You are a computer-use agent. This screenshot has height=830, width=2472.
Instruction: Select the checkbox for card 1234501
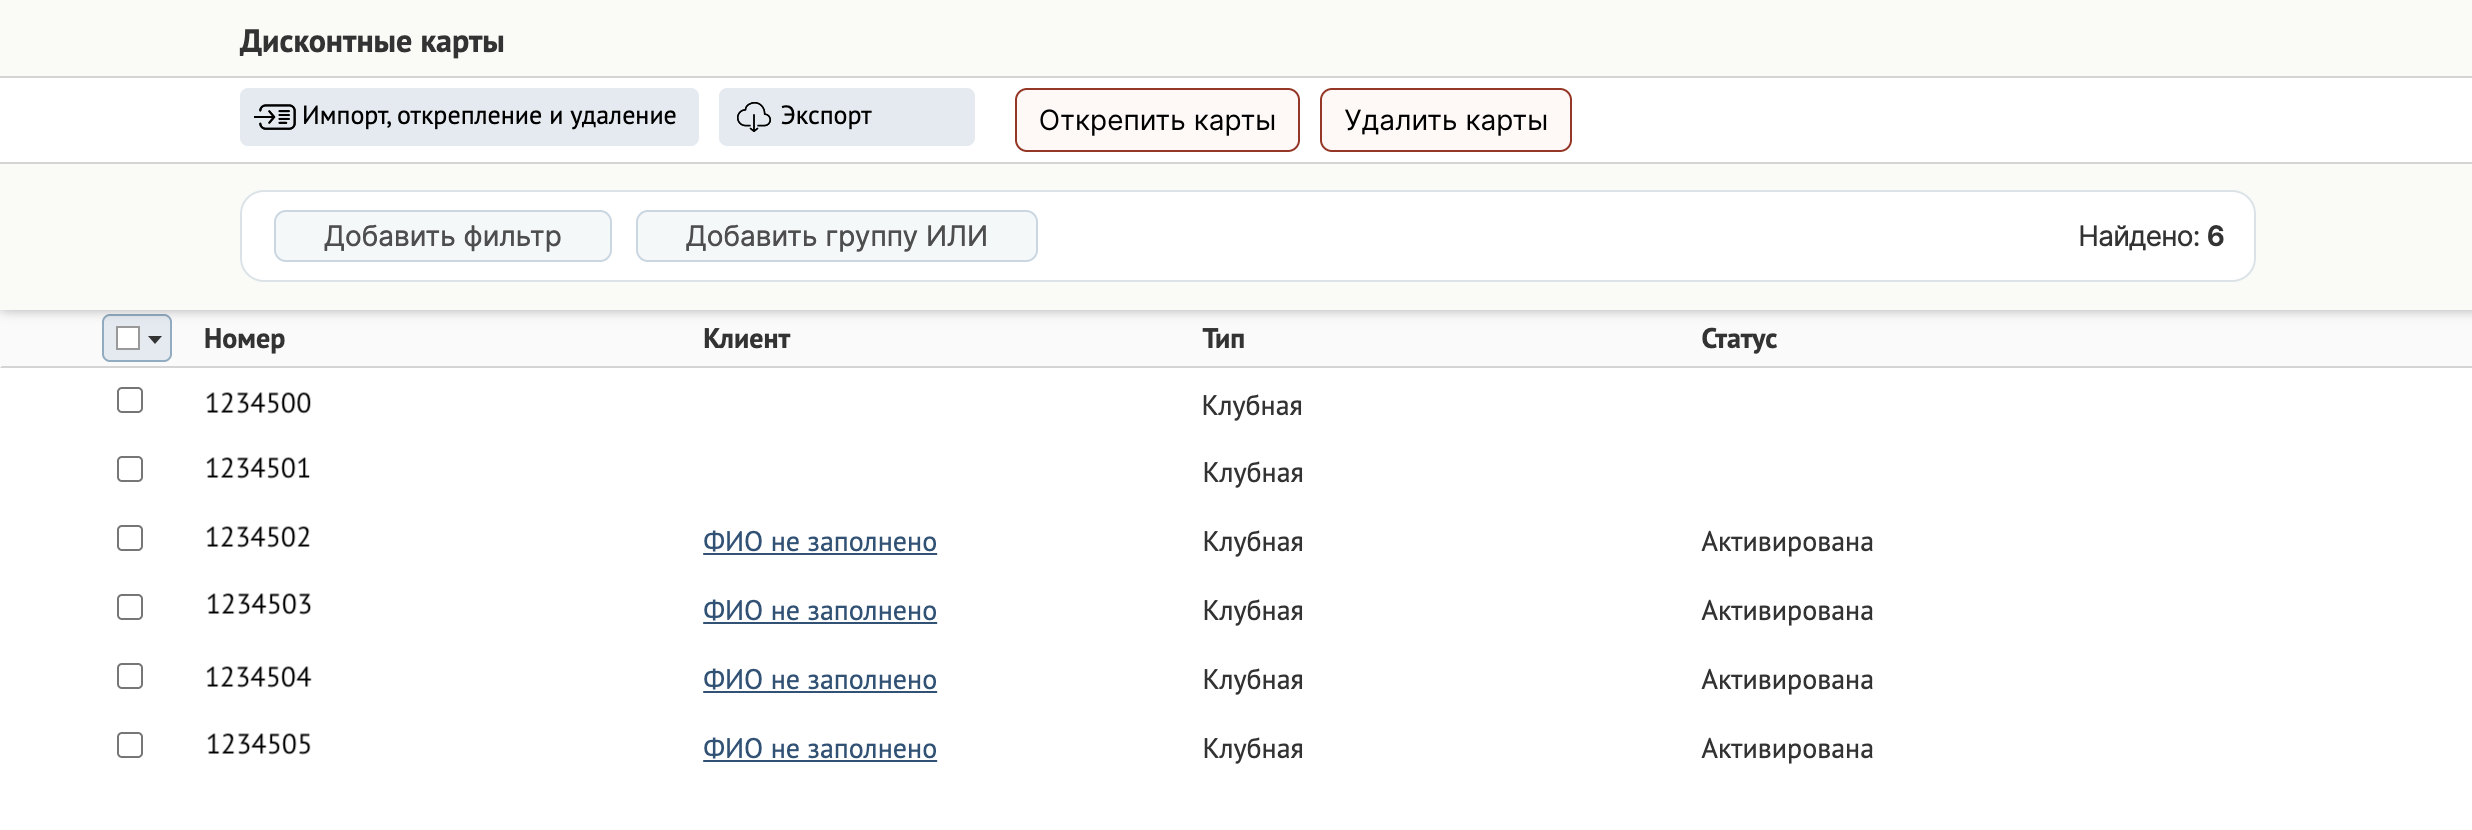(x=130, y=469)
